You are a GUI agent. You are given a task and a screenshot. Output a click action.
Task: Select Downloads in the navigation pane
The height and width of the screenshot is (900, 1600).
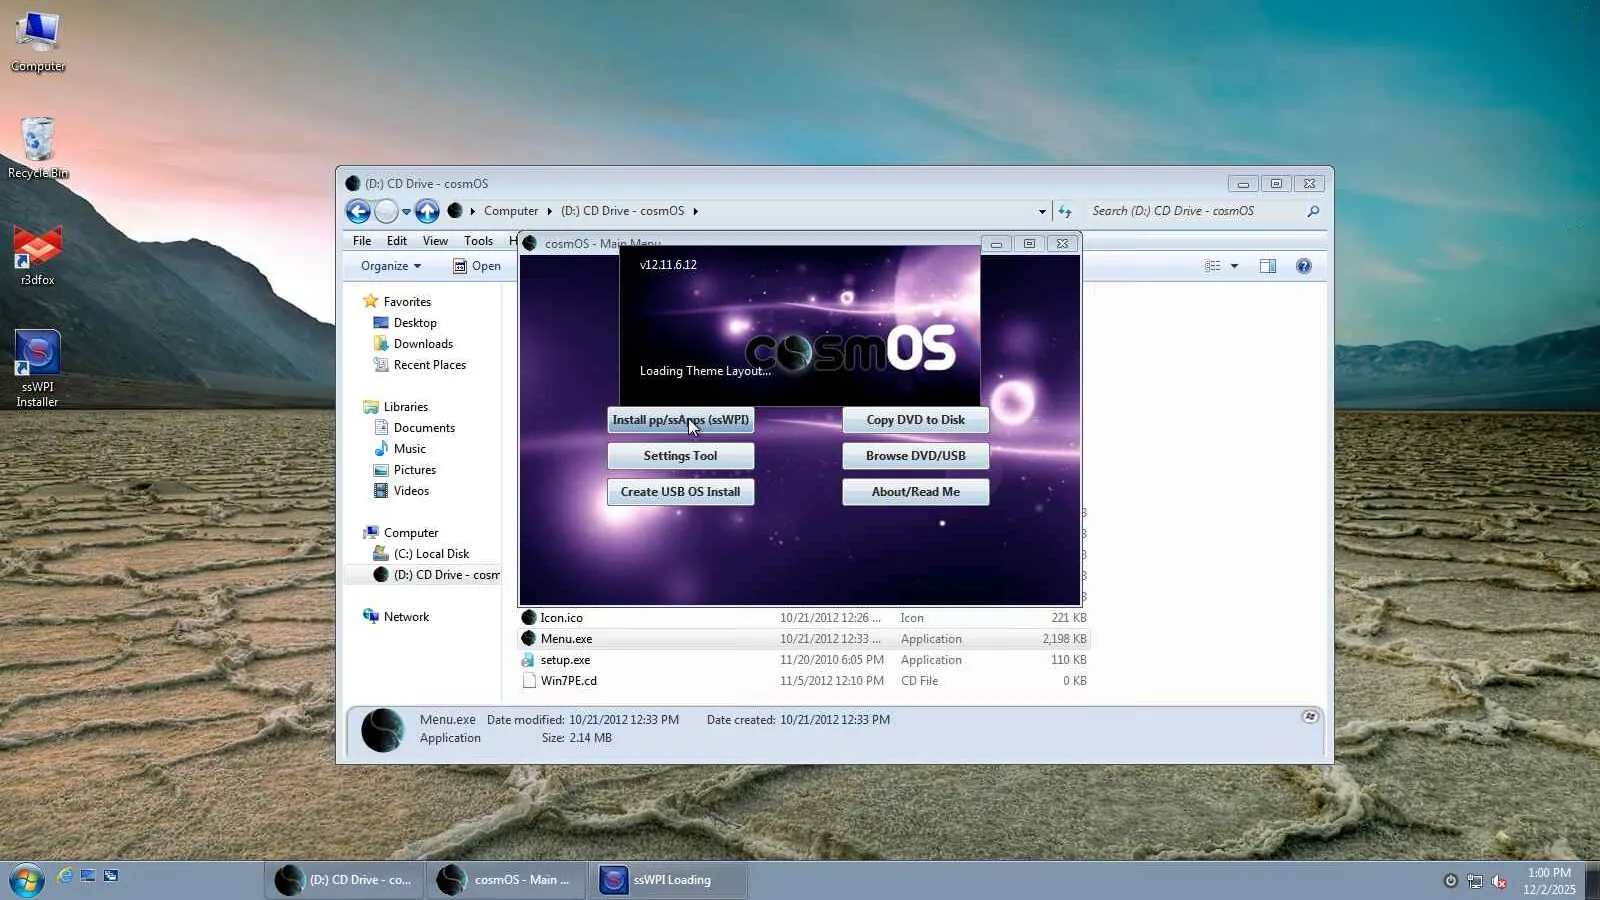point(413,344)
